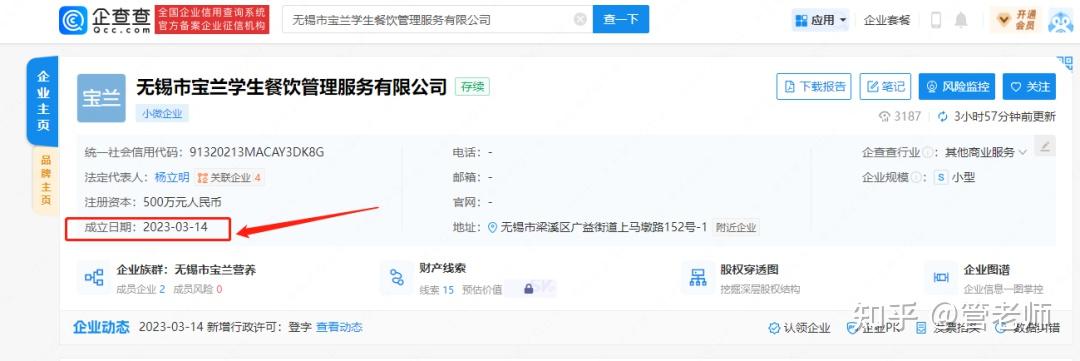Screen dimensions: 1080x361
Task: Click the 查一下 search button
Action: [x=621, y=19]
